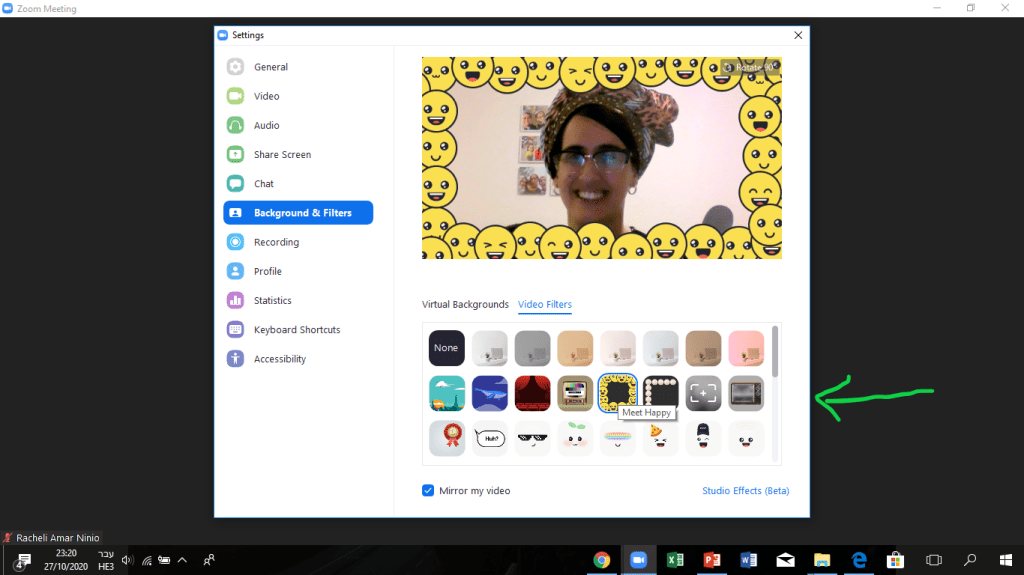Viewport: 1024px width, 575px height.
Task: Switch to the Virtual Backgrounds tab
Action: (x=465, y=305)
